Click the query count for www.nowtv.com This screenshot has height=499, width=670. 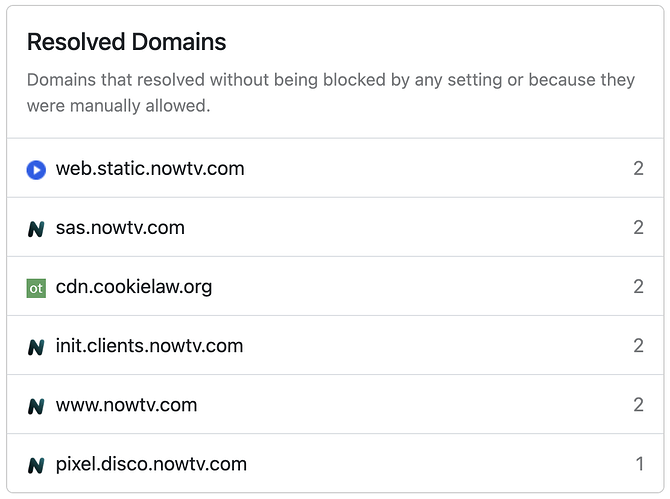[638, 405]
